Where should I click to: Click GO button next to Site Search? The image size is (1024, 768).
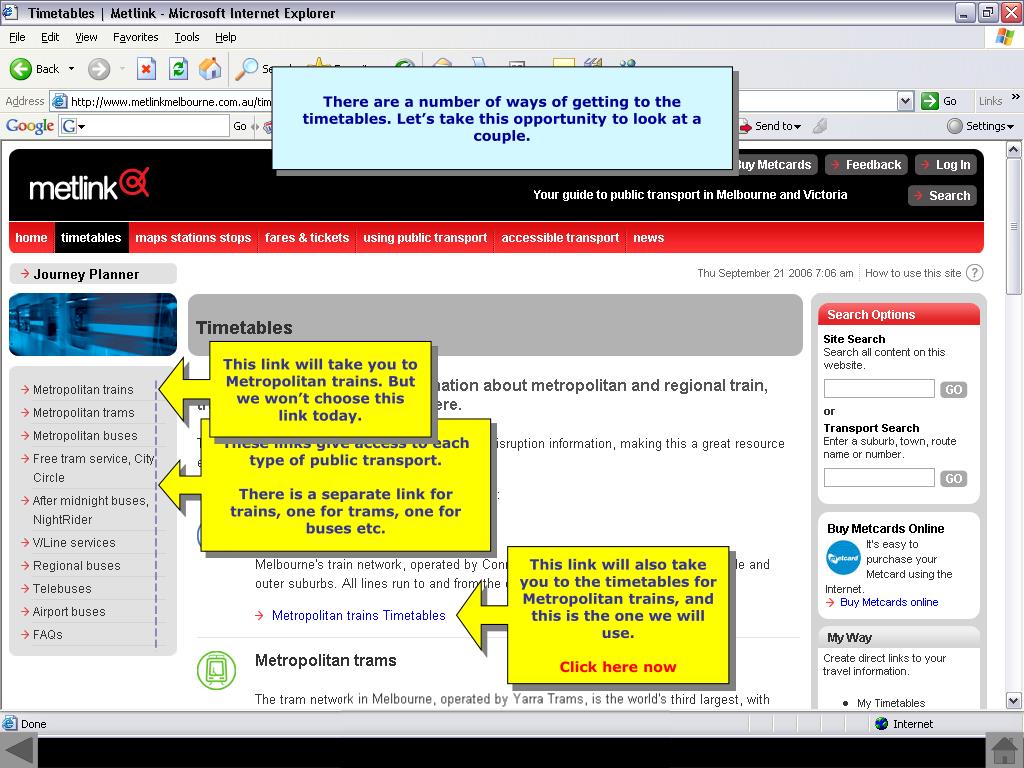[953, 390]
